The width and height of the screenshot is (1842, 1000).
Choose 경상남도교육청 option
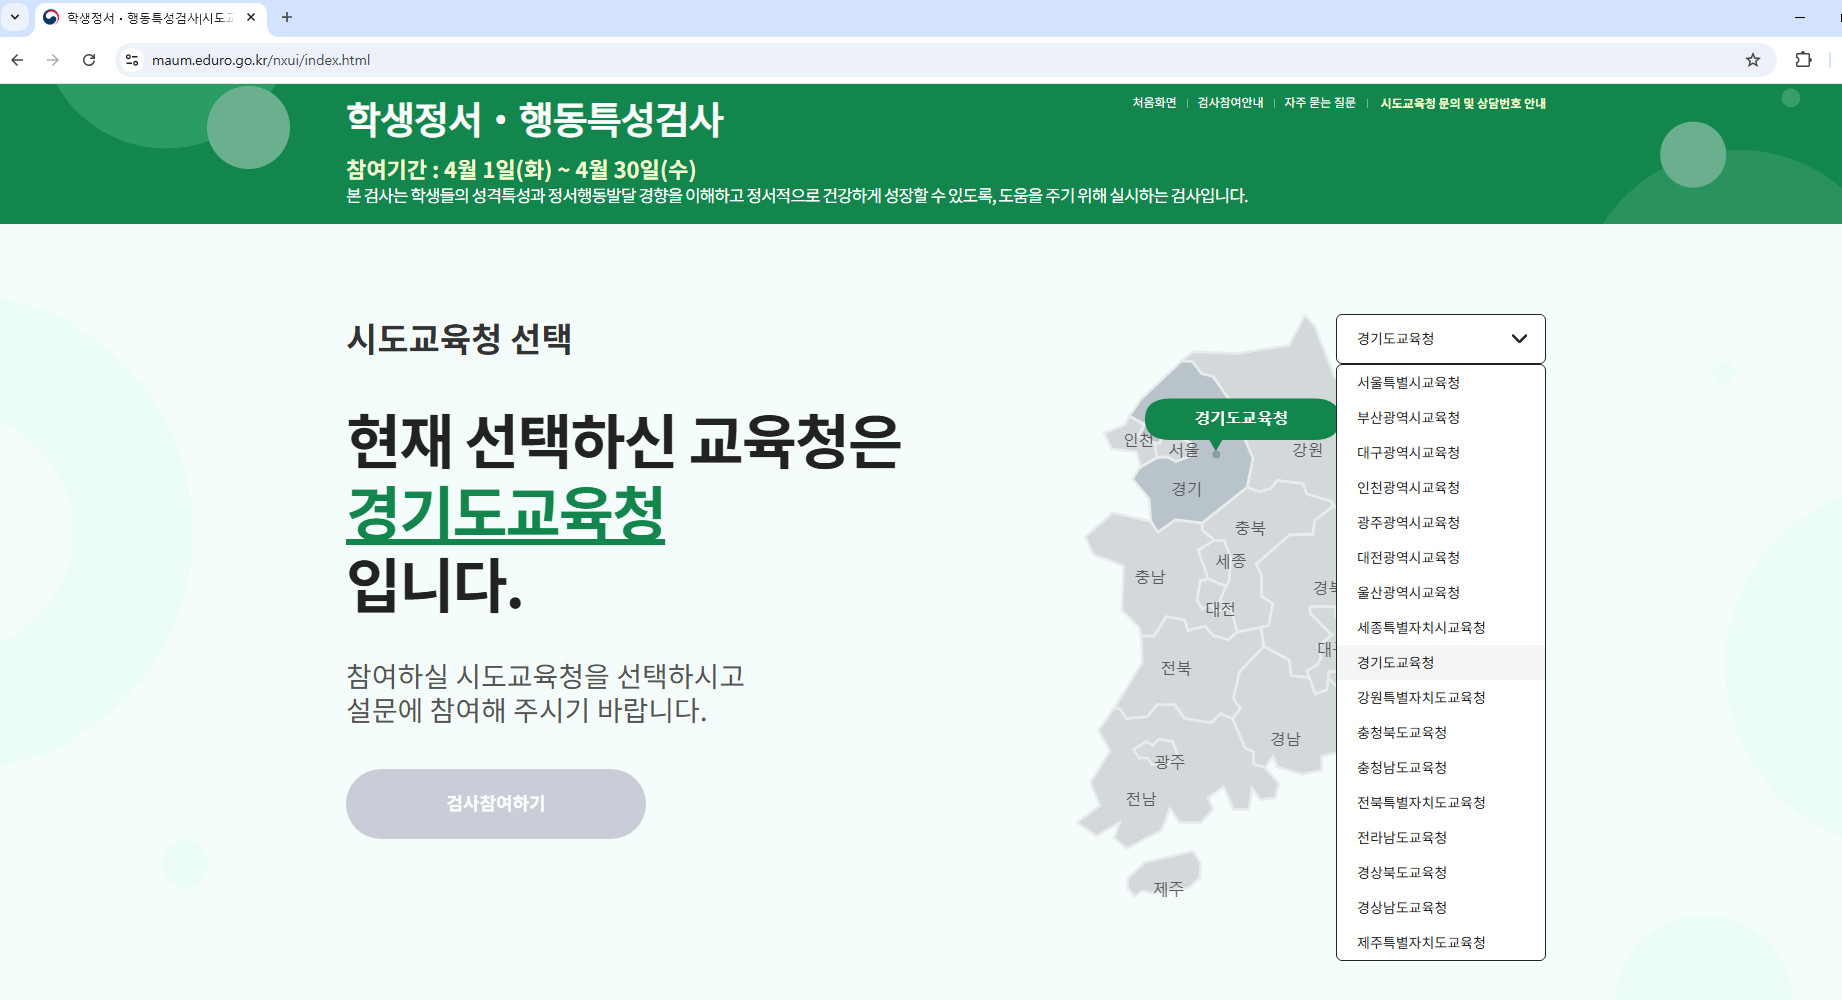pos(1441,908)
